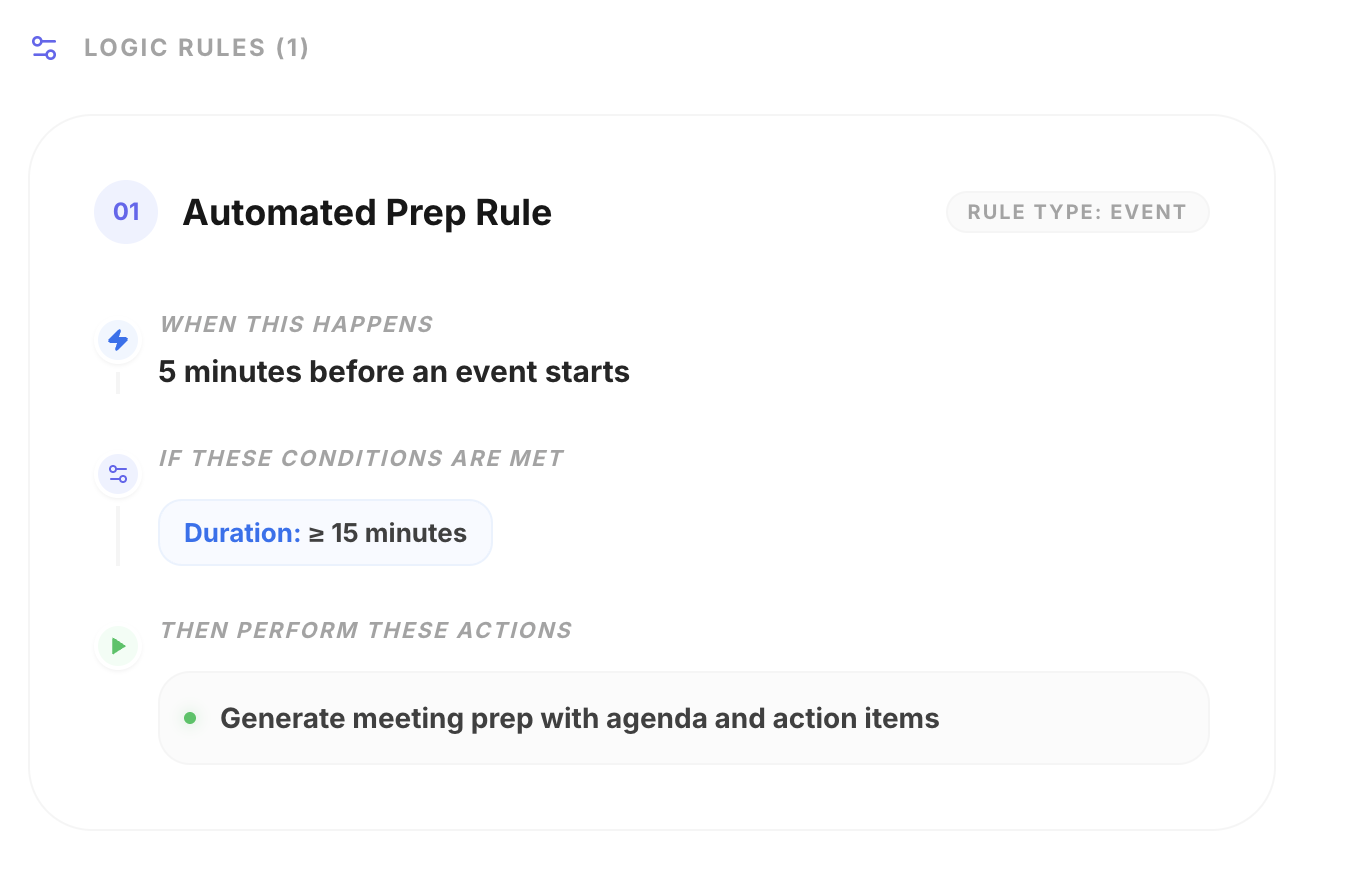Viewport: 1356px width, 870px height.
Task: Click the green dot beside the action
Action: 190,718
